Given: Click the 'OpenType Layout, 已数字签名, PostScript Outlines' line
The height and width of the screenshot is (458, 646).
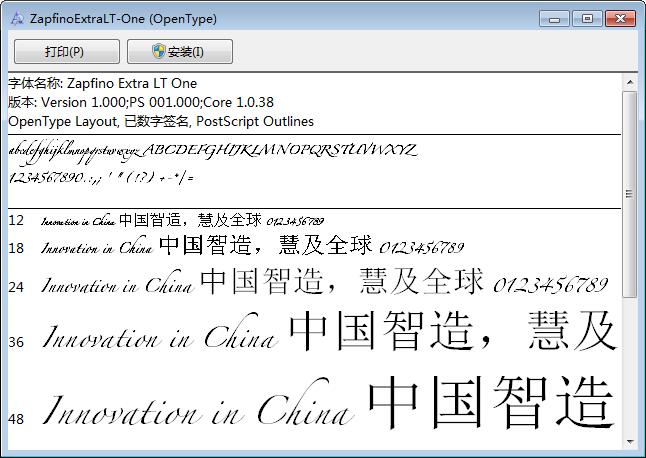Looking at the screenshot, I should (161, 121).
